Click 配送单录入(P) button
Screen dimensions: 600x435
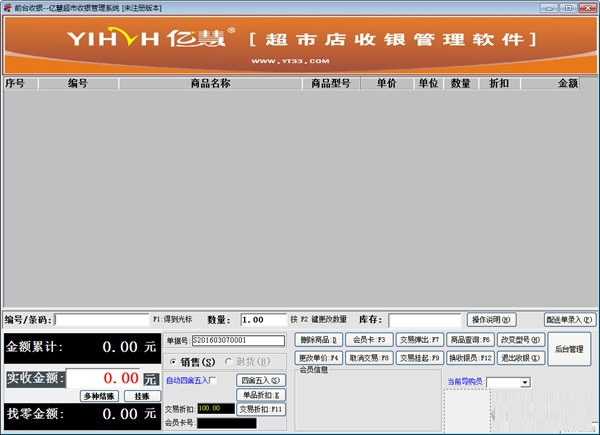coord(570,320)
